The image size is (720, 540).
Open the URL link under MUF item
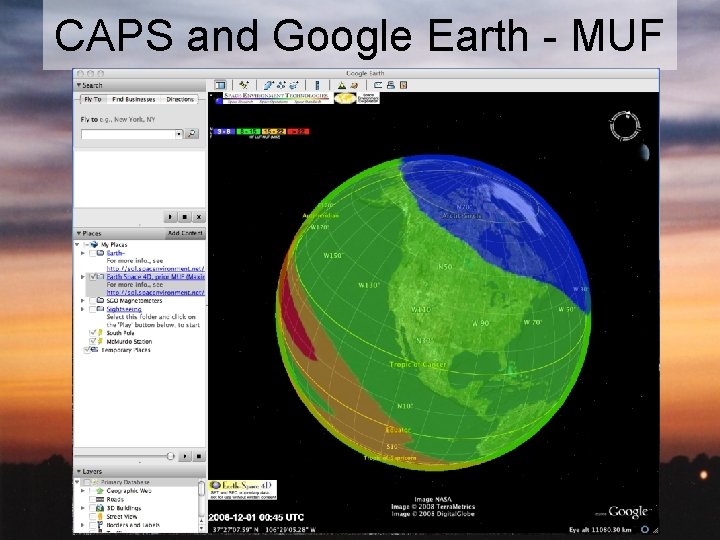click(x=156, y=292)
